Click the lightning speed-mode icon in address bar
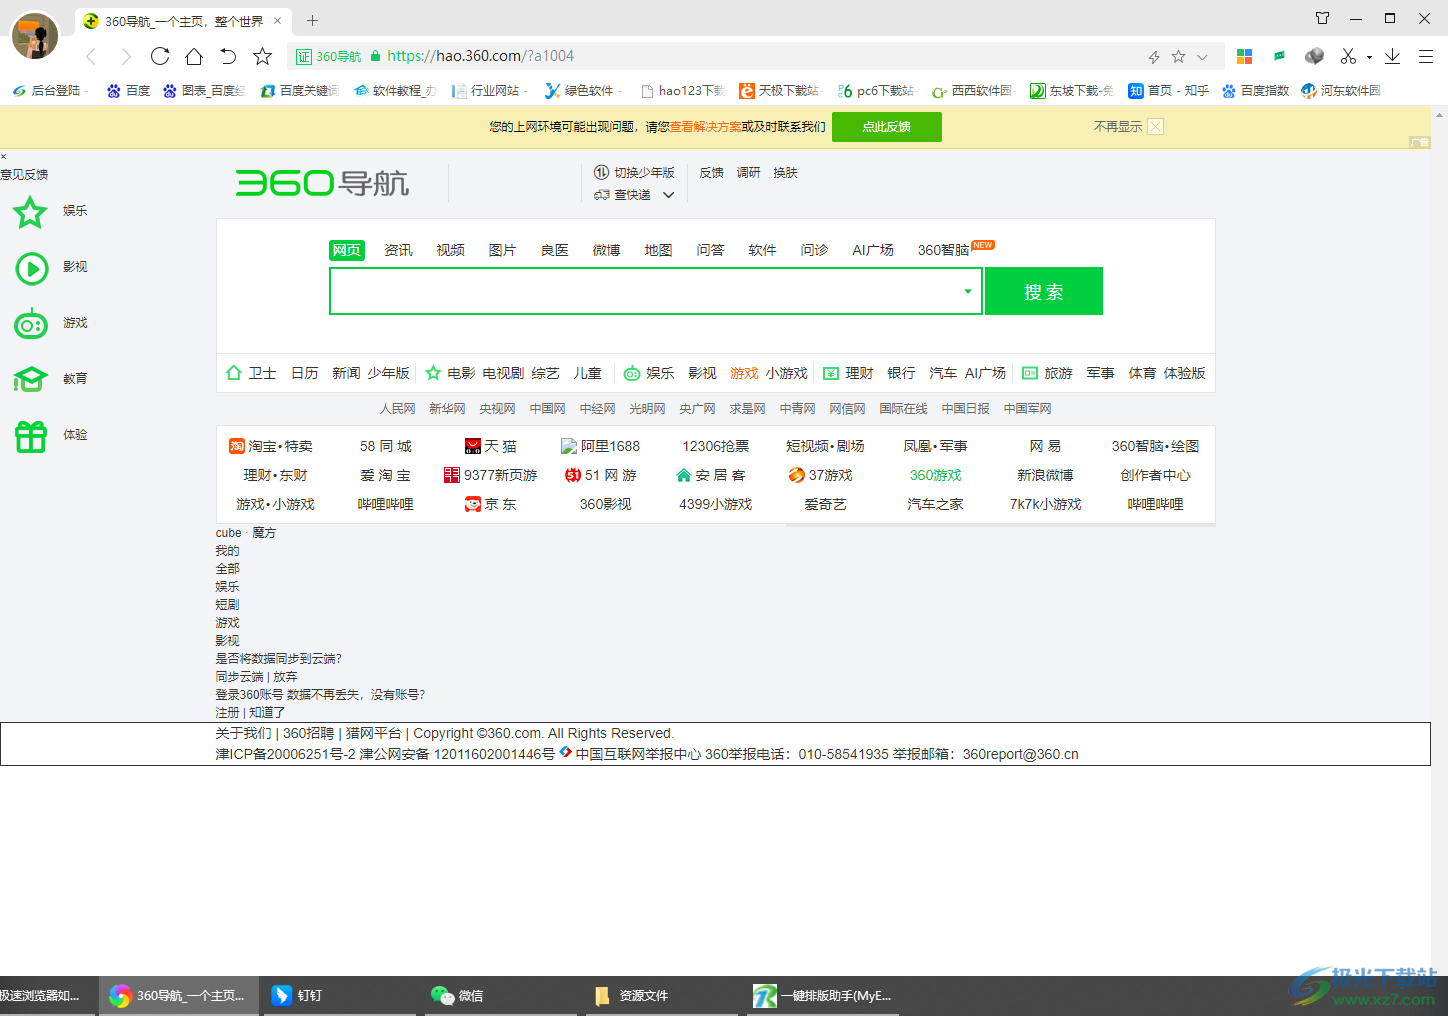Image resolution: width=1448 pixels, height=1016 pixels. click(1154, 57)
